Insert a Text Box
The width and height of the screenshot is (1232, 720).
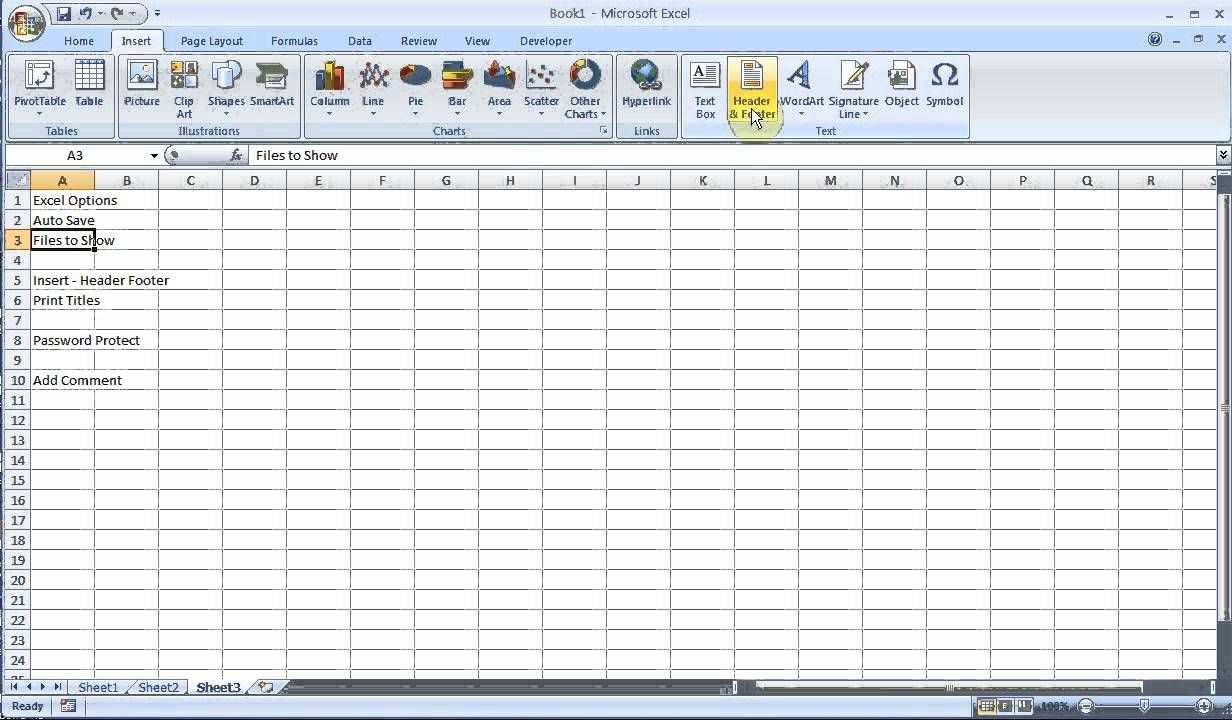coord(705,88)
